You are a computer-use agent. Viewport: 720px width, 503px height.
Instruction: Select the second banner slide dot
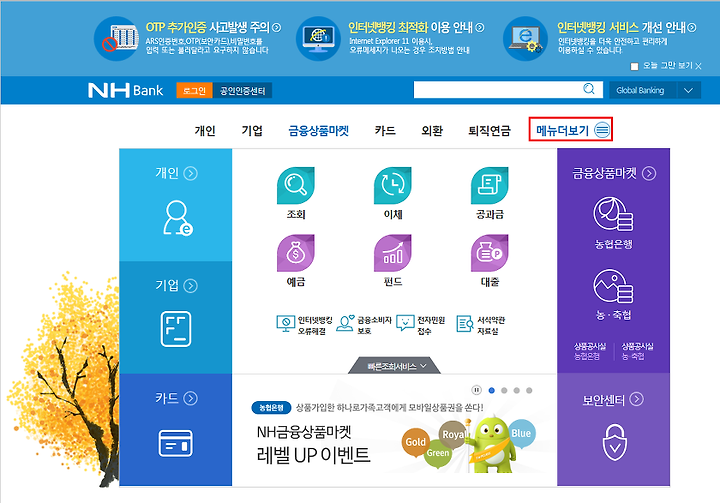coord(504,390)
